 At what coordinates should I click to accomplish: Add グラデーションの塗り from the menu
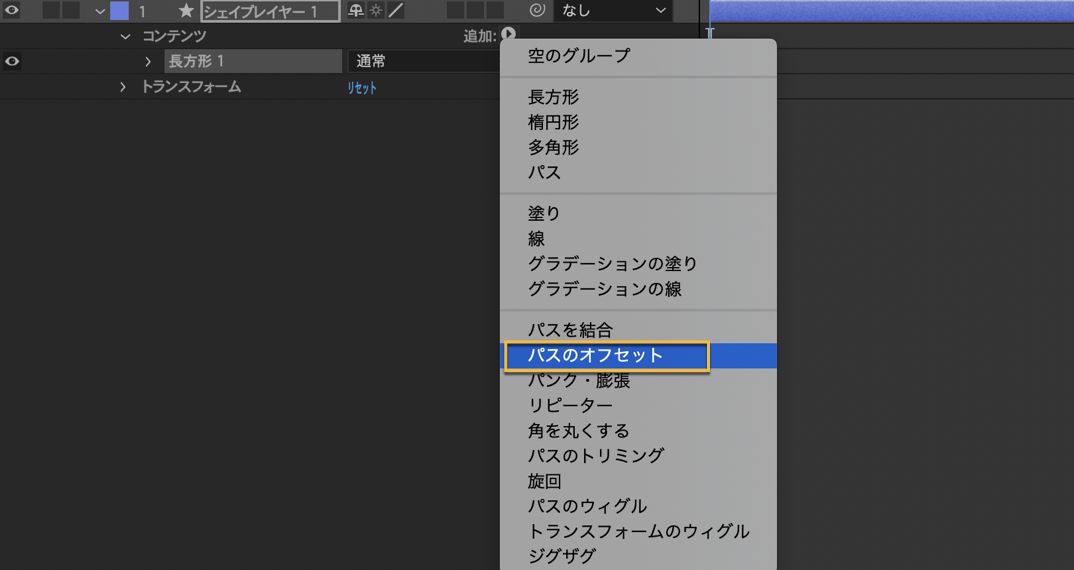click(638, 264)
